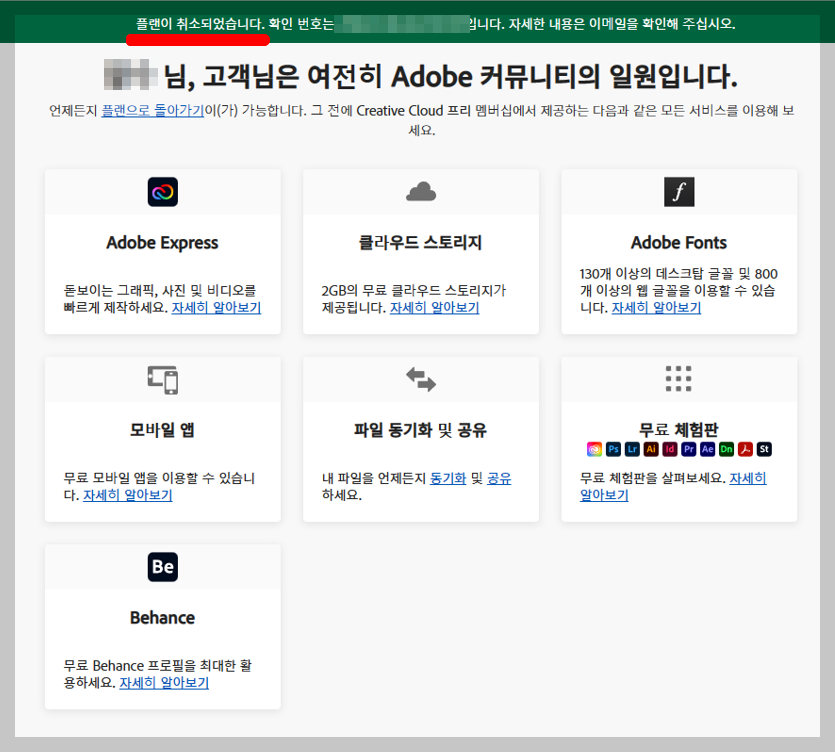Open the Acrobat icon in the trials row
The width and height of the screenshot is (835, 752).
745,449
